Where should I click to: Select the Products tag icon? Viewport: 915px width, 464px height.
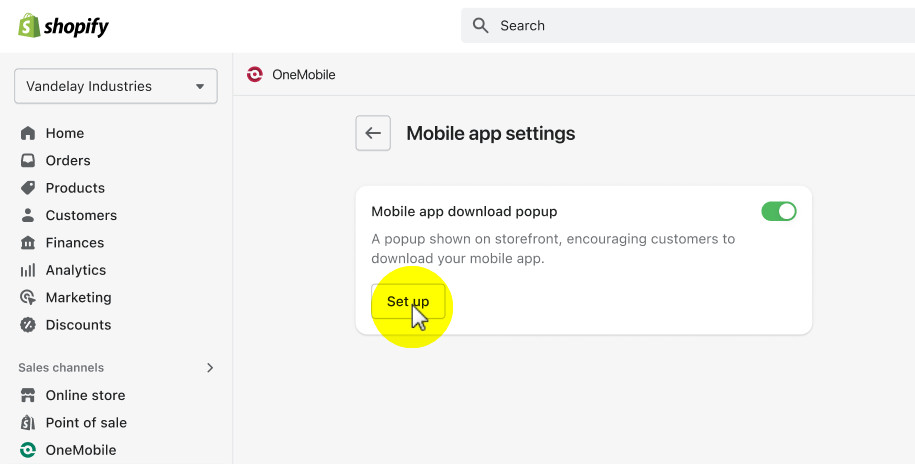tap(28, 188)
